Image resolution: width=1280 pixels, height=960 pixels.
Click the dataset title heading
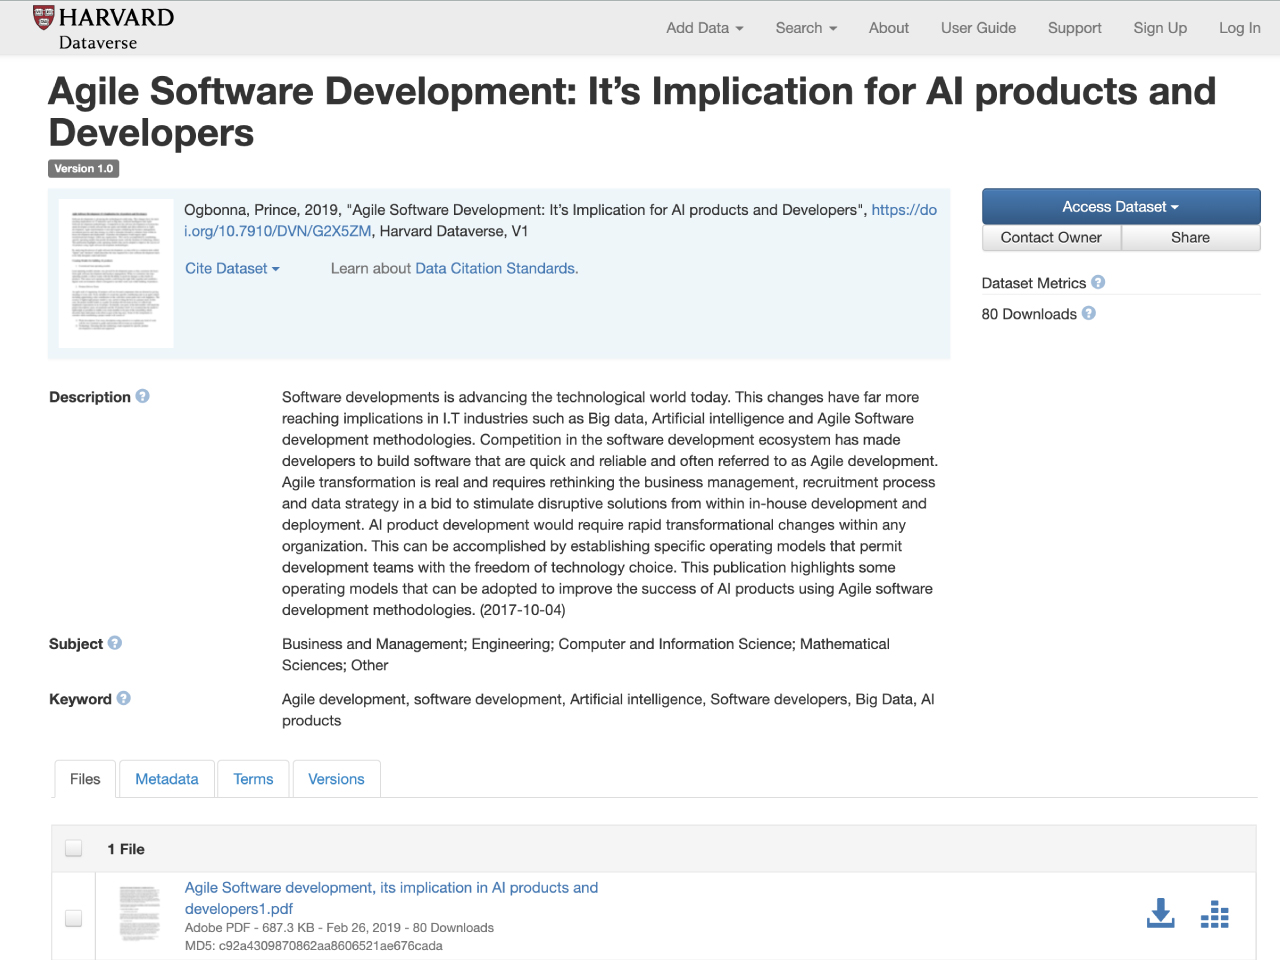click(632, 112)
